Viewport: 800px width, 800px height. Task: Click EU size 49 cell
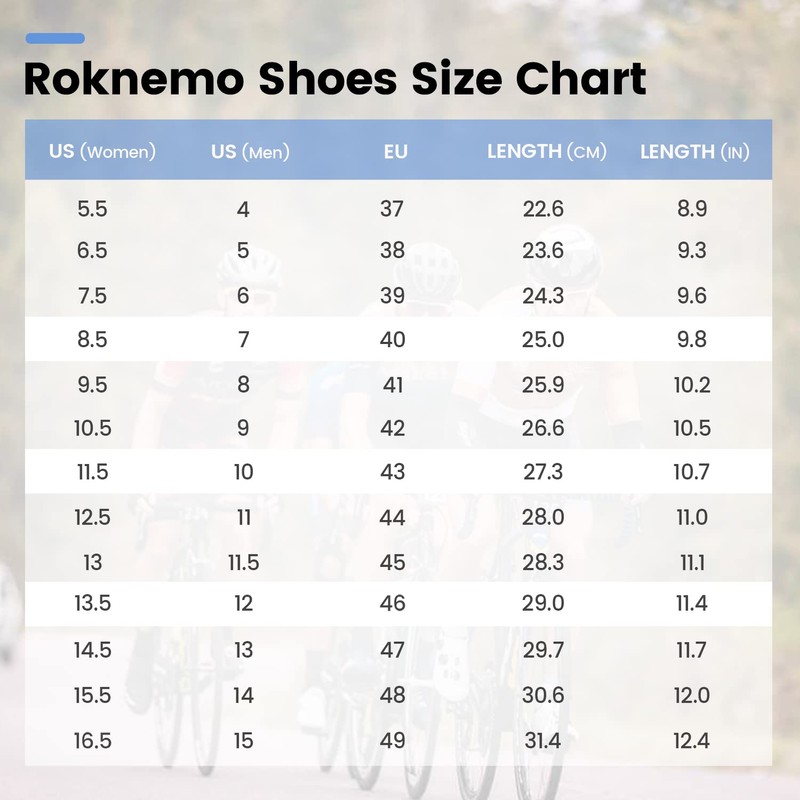tap(393, 741)
